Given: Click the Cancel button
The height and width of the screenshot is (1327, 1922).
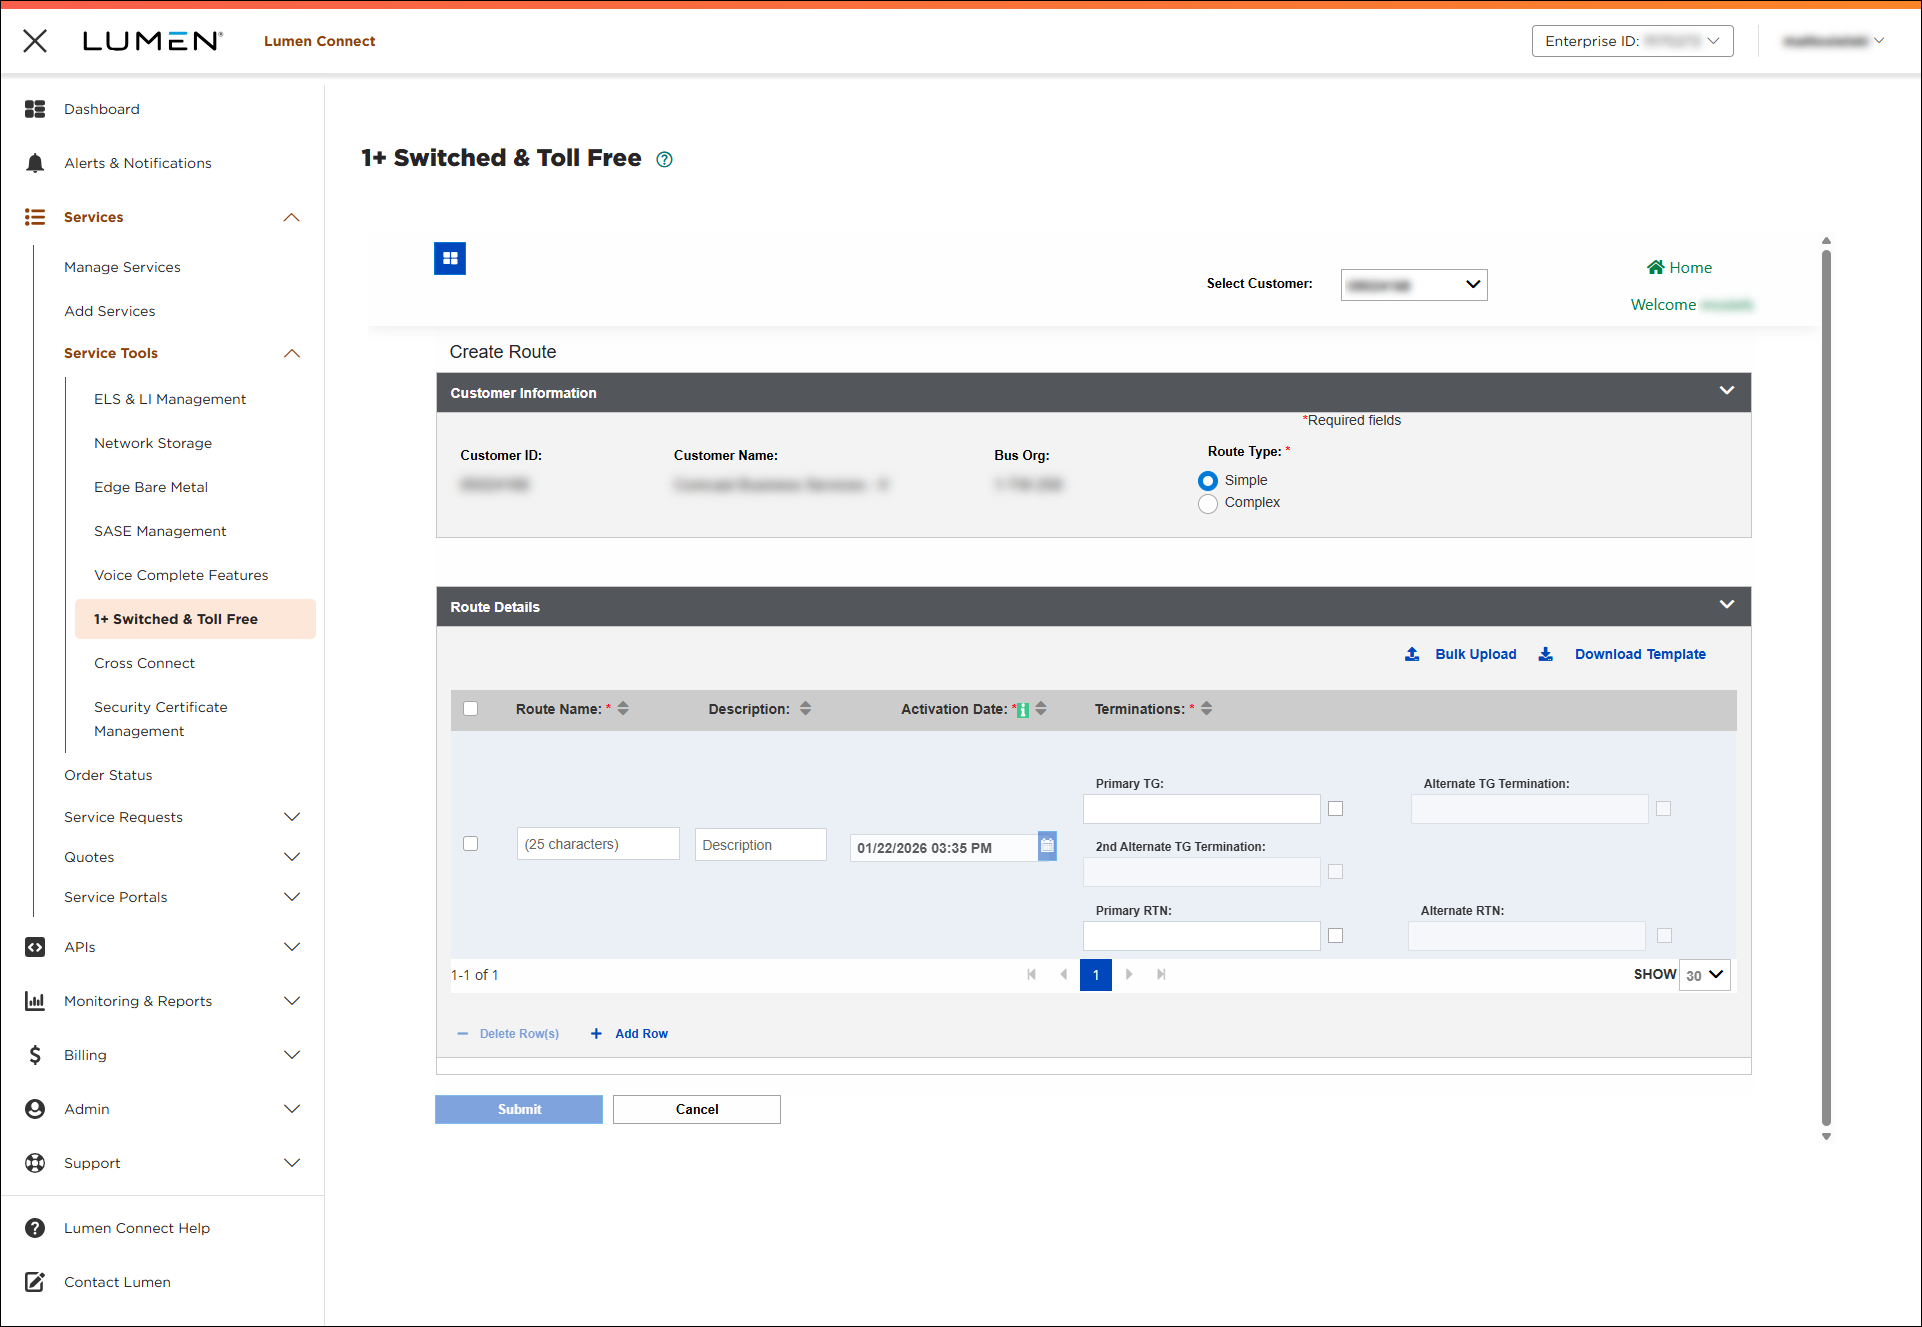Looking at the screenshot, I should [x=697, y=1109].
